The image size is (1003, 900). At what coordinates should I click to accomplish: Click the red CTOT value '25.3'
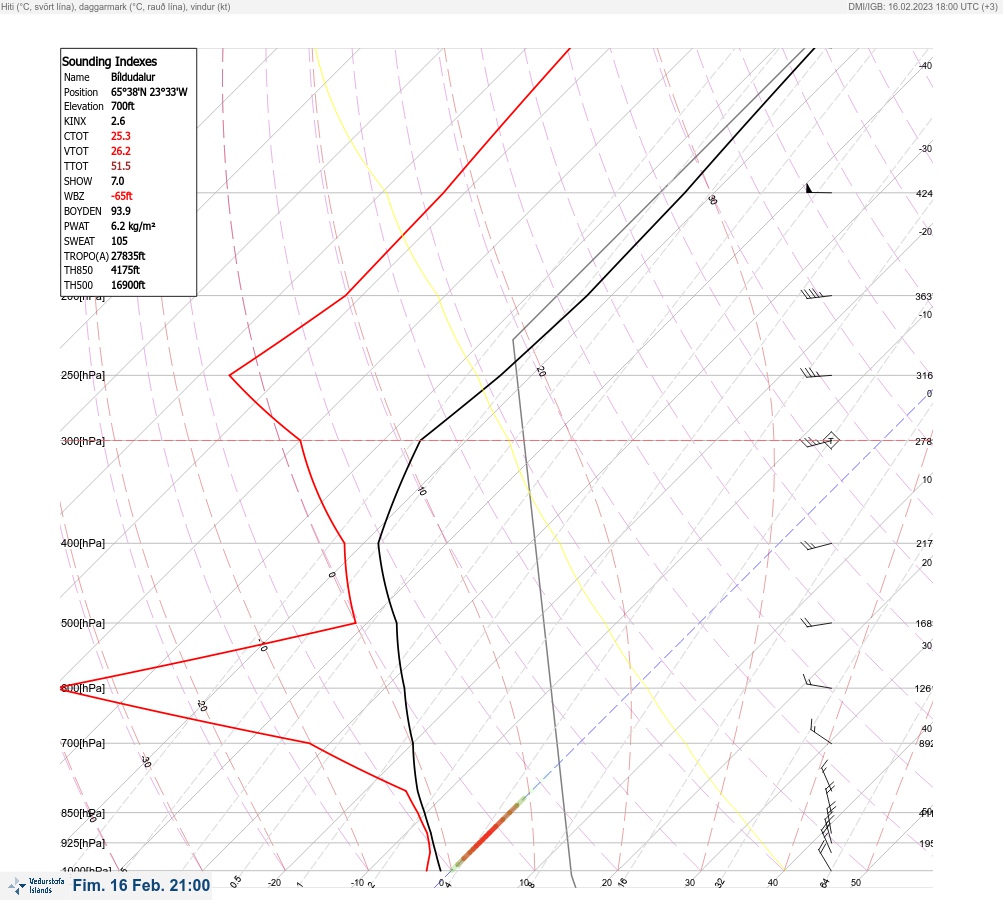tap(121, 136)
